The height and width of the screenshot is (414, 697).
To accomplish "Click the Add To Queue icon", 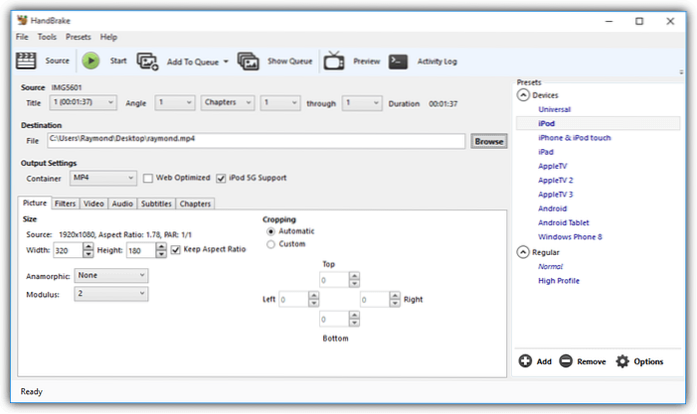I will click(148, 61).
